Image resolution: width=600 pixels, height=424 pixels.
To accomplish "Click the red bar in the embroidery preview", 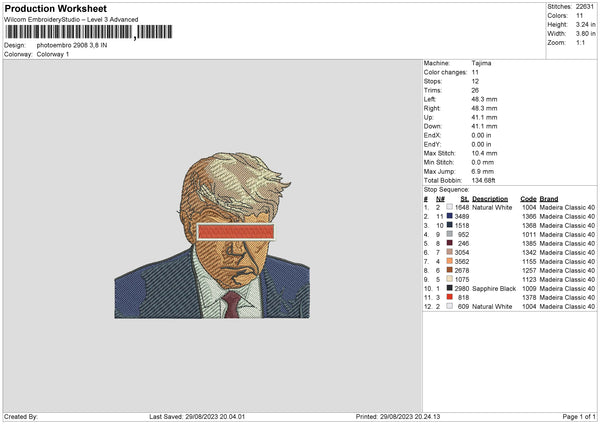I will coord(236,232).
